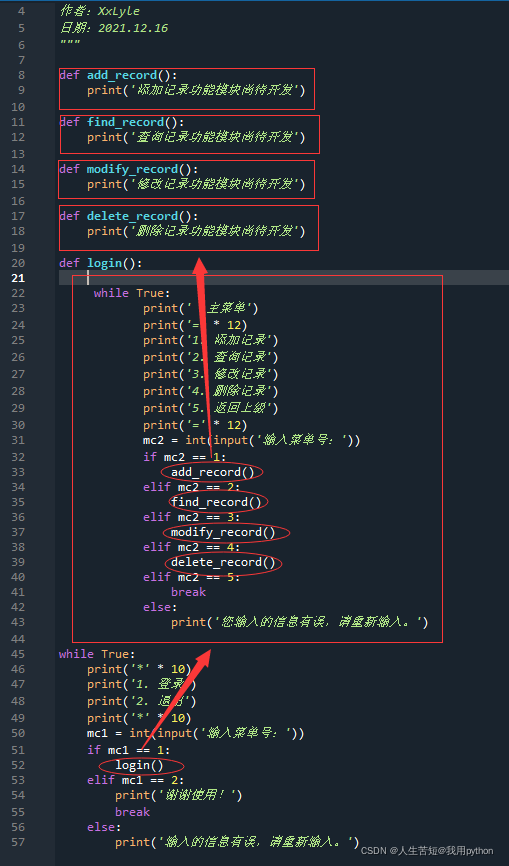Click the print '2. 退出' line
Viewport: 509px width, 866px height.
142,701
